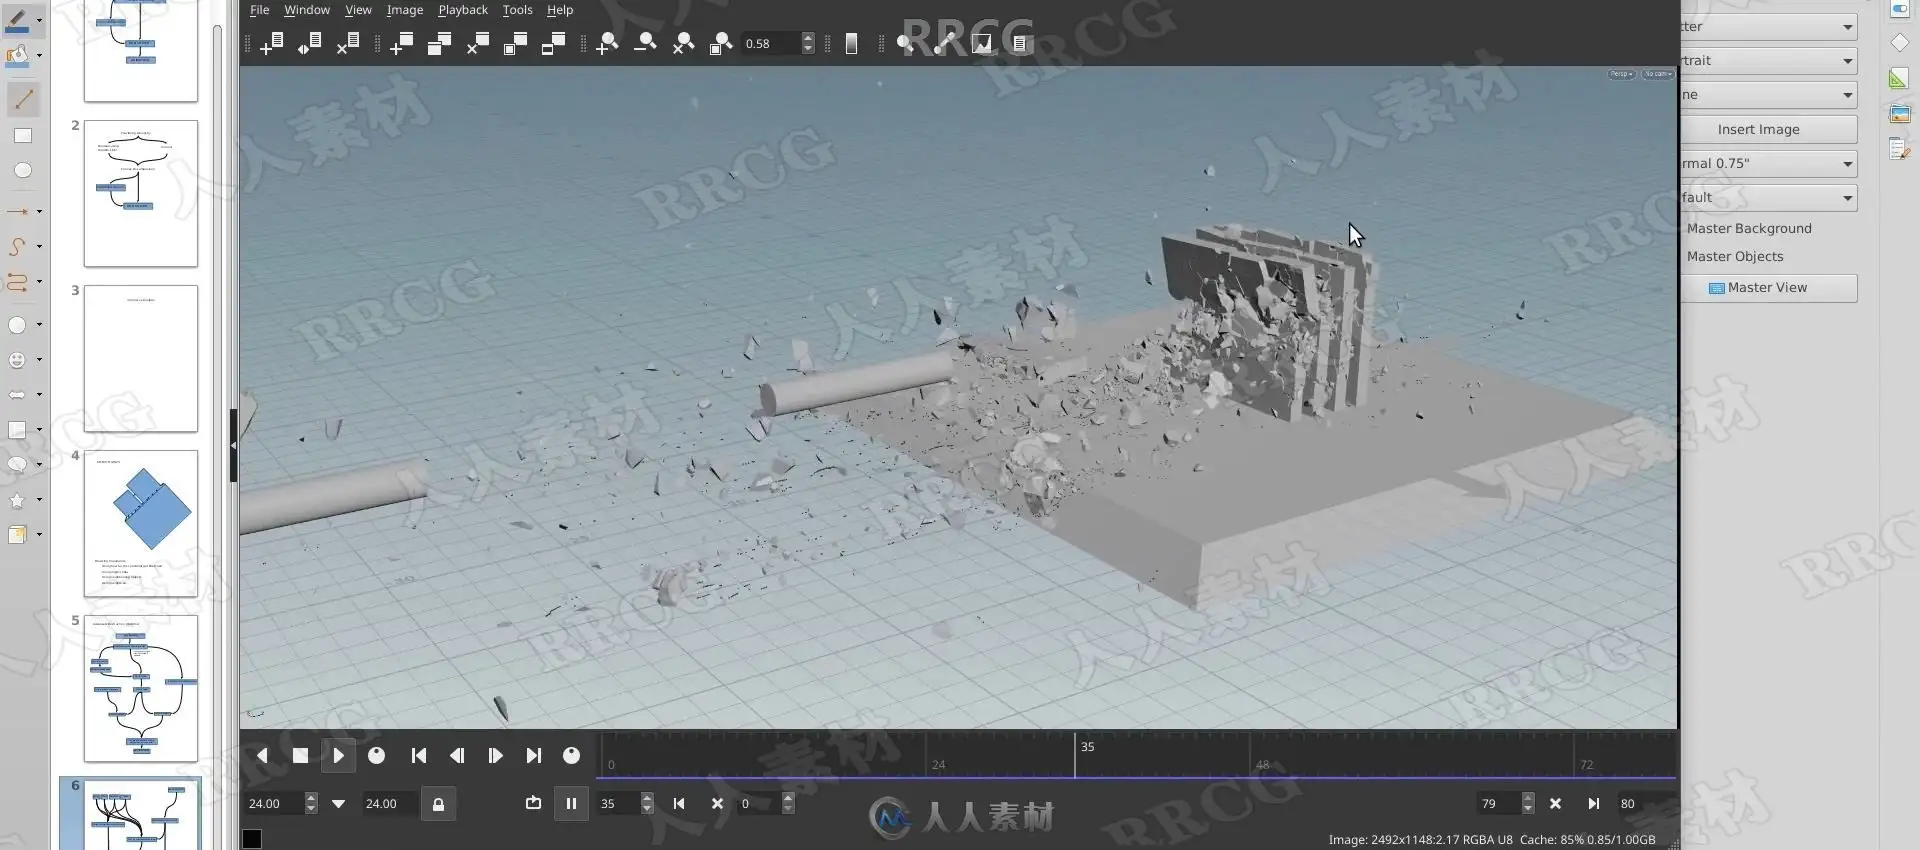Select the Smiley symbol shapes tool
This screenshot has height=850, width=1920.
click(18, 360)
